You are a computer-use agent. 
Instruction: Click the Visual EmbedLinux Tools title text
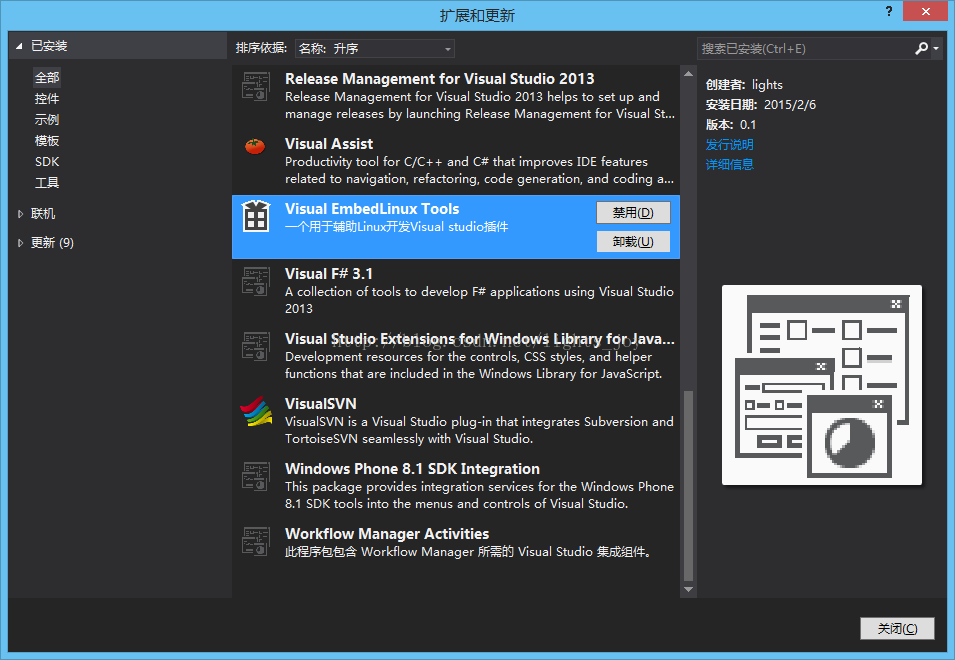click(x=372, y=209)
